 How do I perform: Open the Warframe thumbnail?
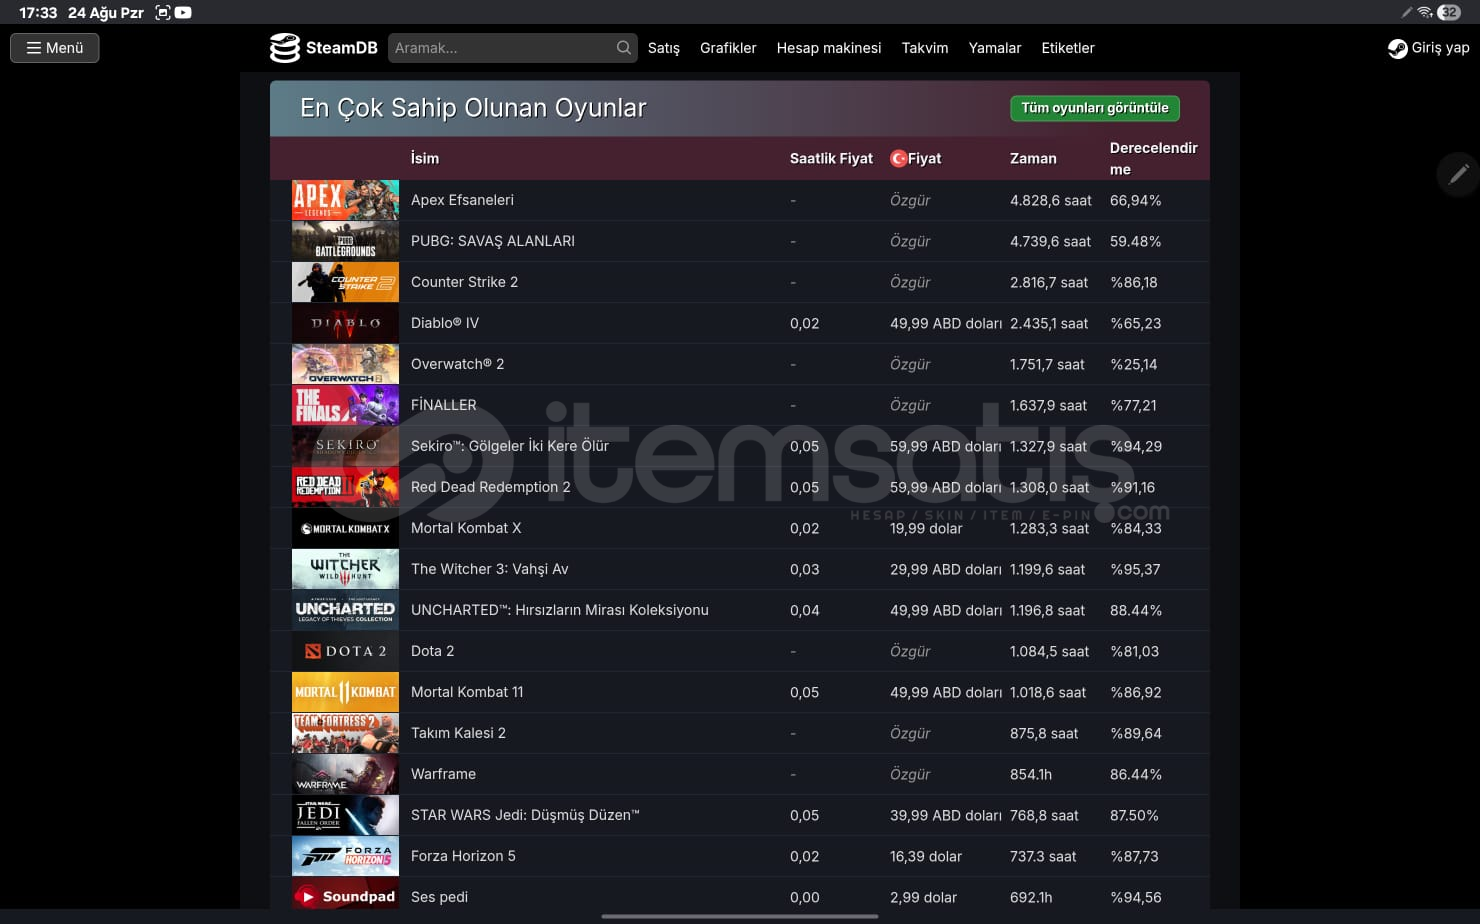(x=345, y=774)
